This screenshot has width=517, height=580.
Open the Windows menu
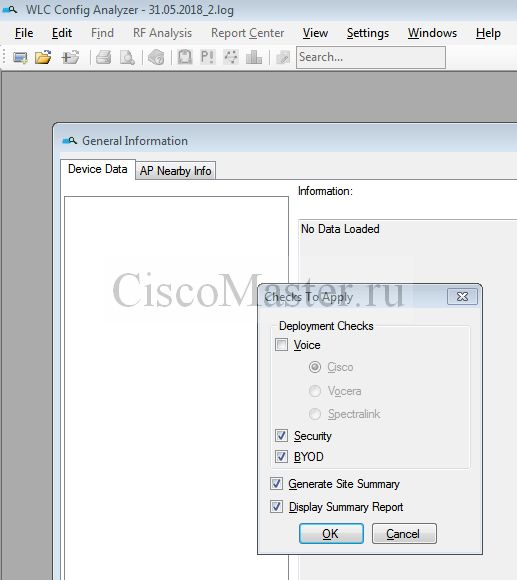coord(432,33)
